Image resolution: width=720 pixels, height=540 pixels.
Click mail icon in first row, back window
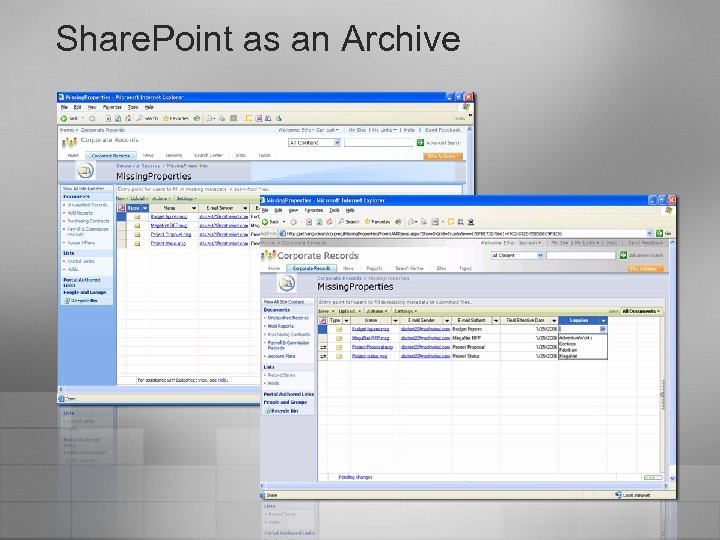[137, 217]
